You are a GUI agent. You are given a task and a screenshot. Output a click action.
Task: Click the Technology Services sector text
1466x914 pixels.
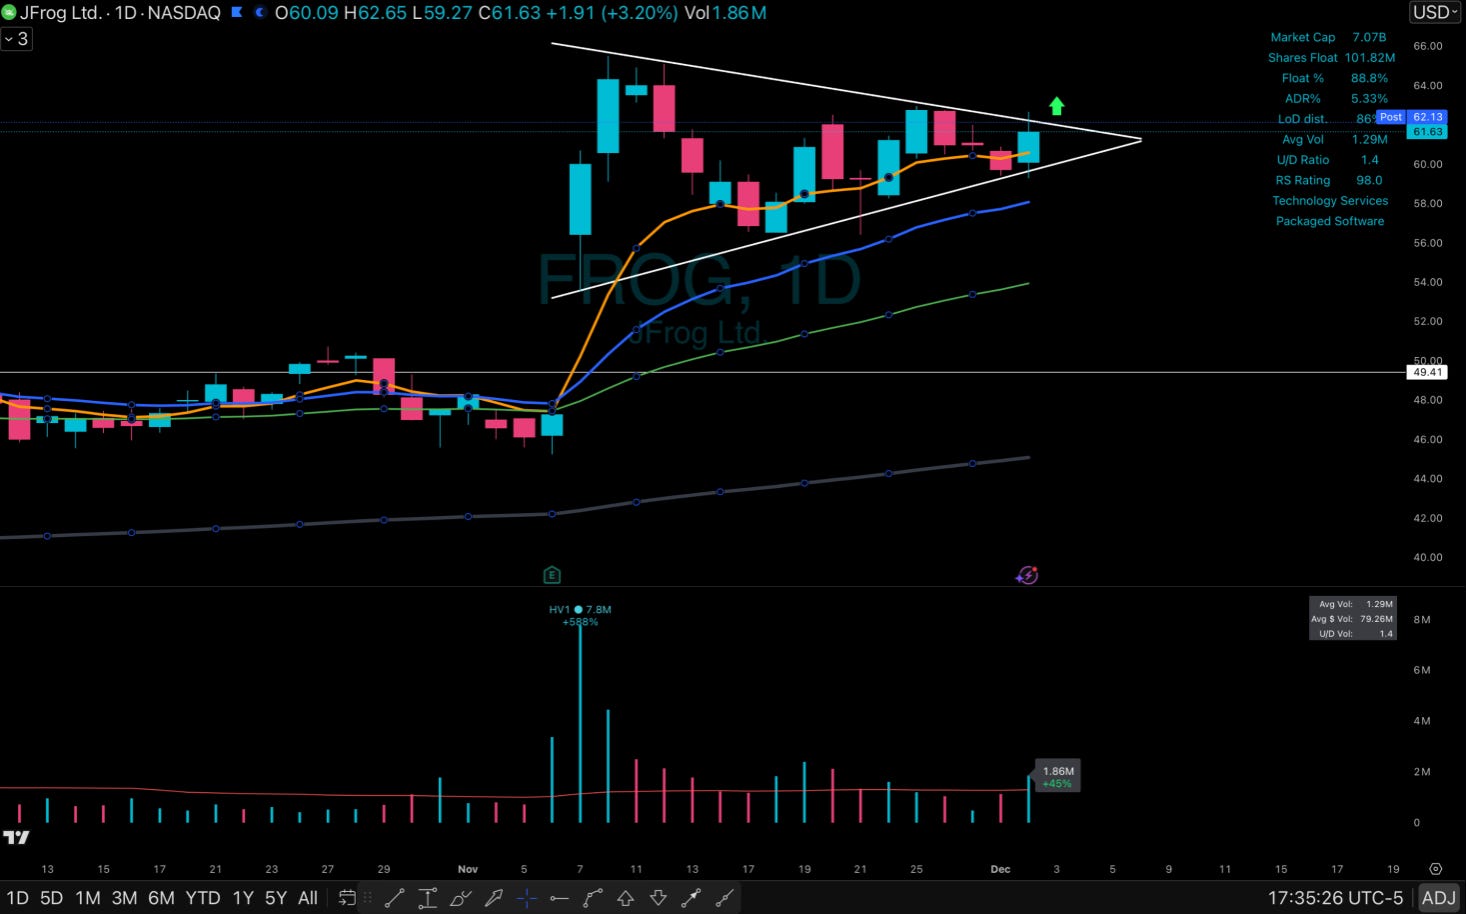(1330, 201)
